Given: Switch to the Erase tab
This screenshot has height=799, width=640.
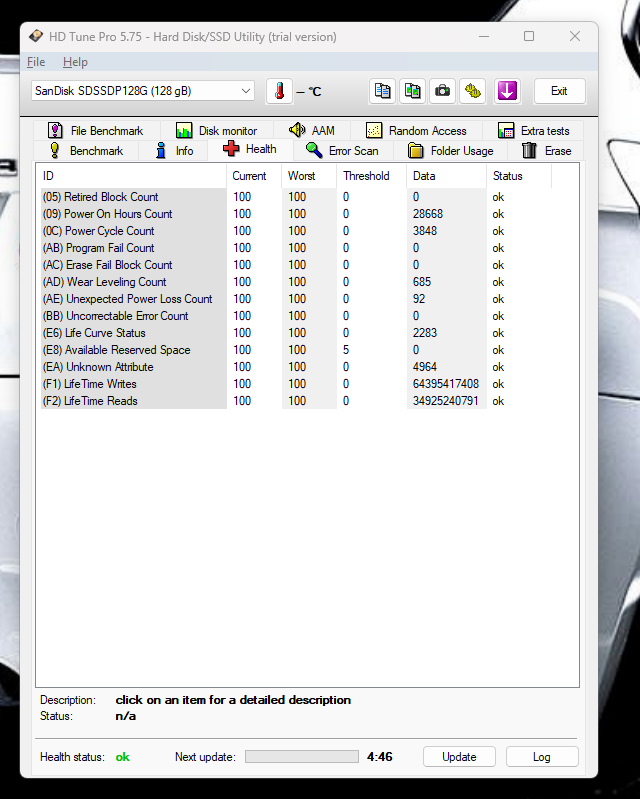Looking at the screenshot, I should tap(546, 151).
